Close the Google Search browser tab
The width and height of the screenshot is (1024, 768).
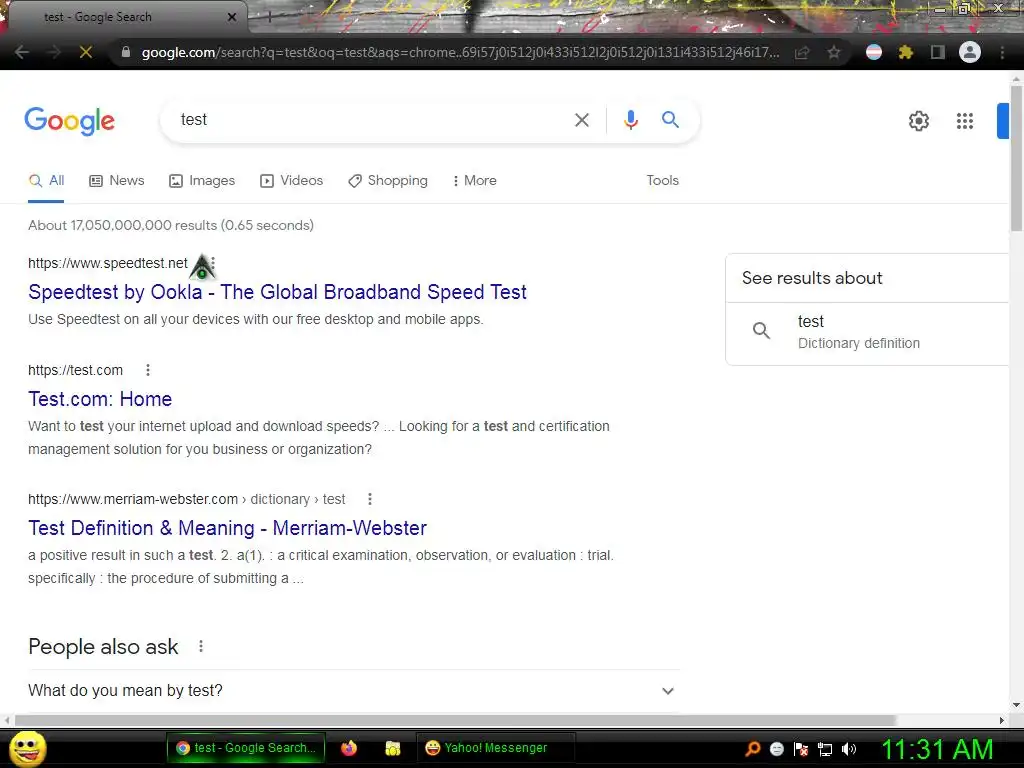point(232,17)
